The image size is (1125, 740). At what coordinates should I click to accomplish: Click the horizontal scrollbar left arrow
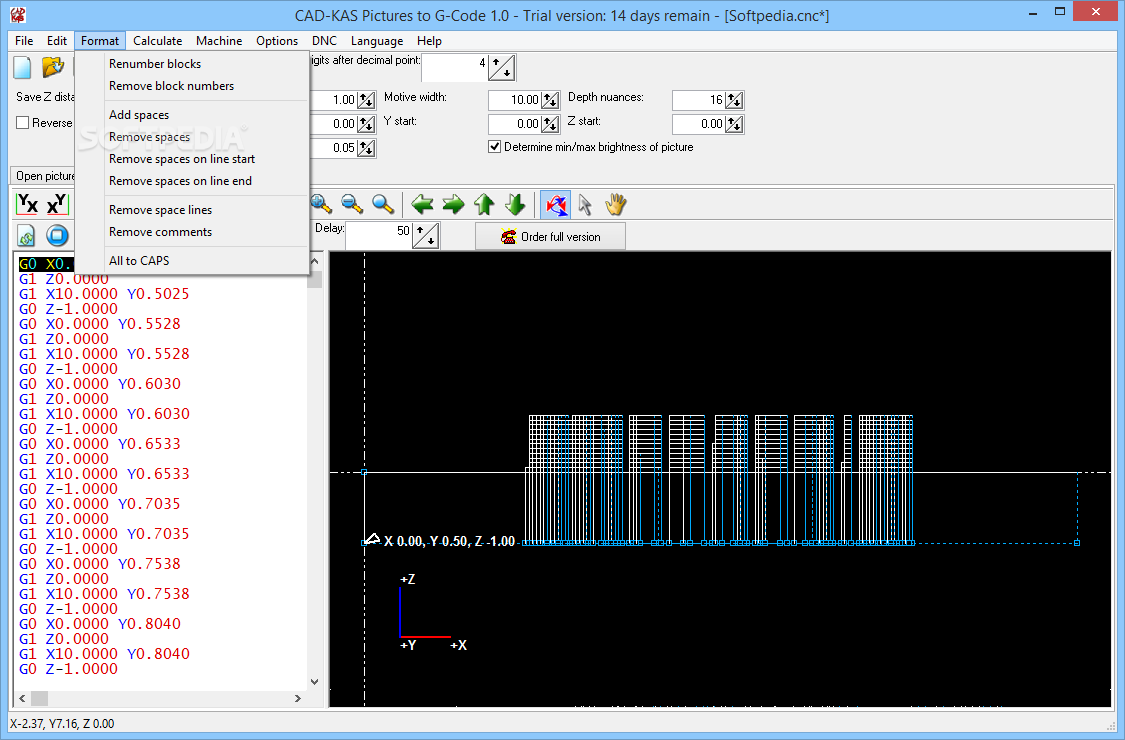[x=22, y=698]
